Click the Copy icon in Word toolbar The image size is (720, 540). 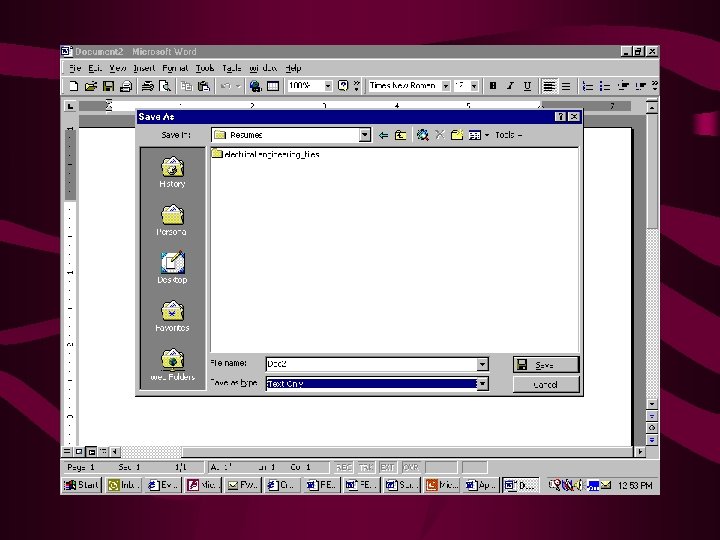pos(186,86)
